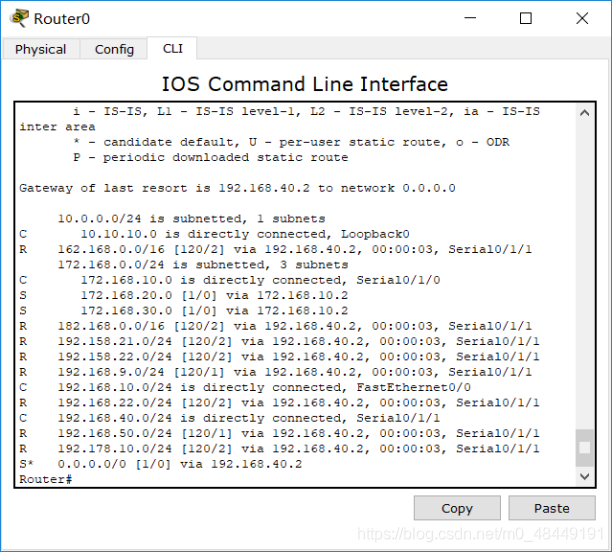Viewport: 612px width, 552px height.
Task: Click the 192.168.10.0/24 FastEthernet0/0 line
Action: click(x=245, y=387)
